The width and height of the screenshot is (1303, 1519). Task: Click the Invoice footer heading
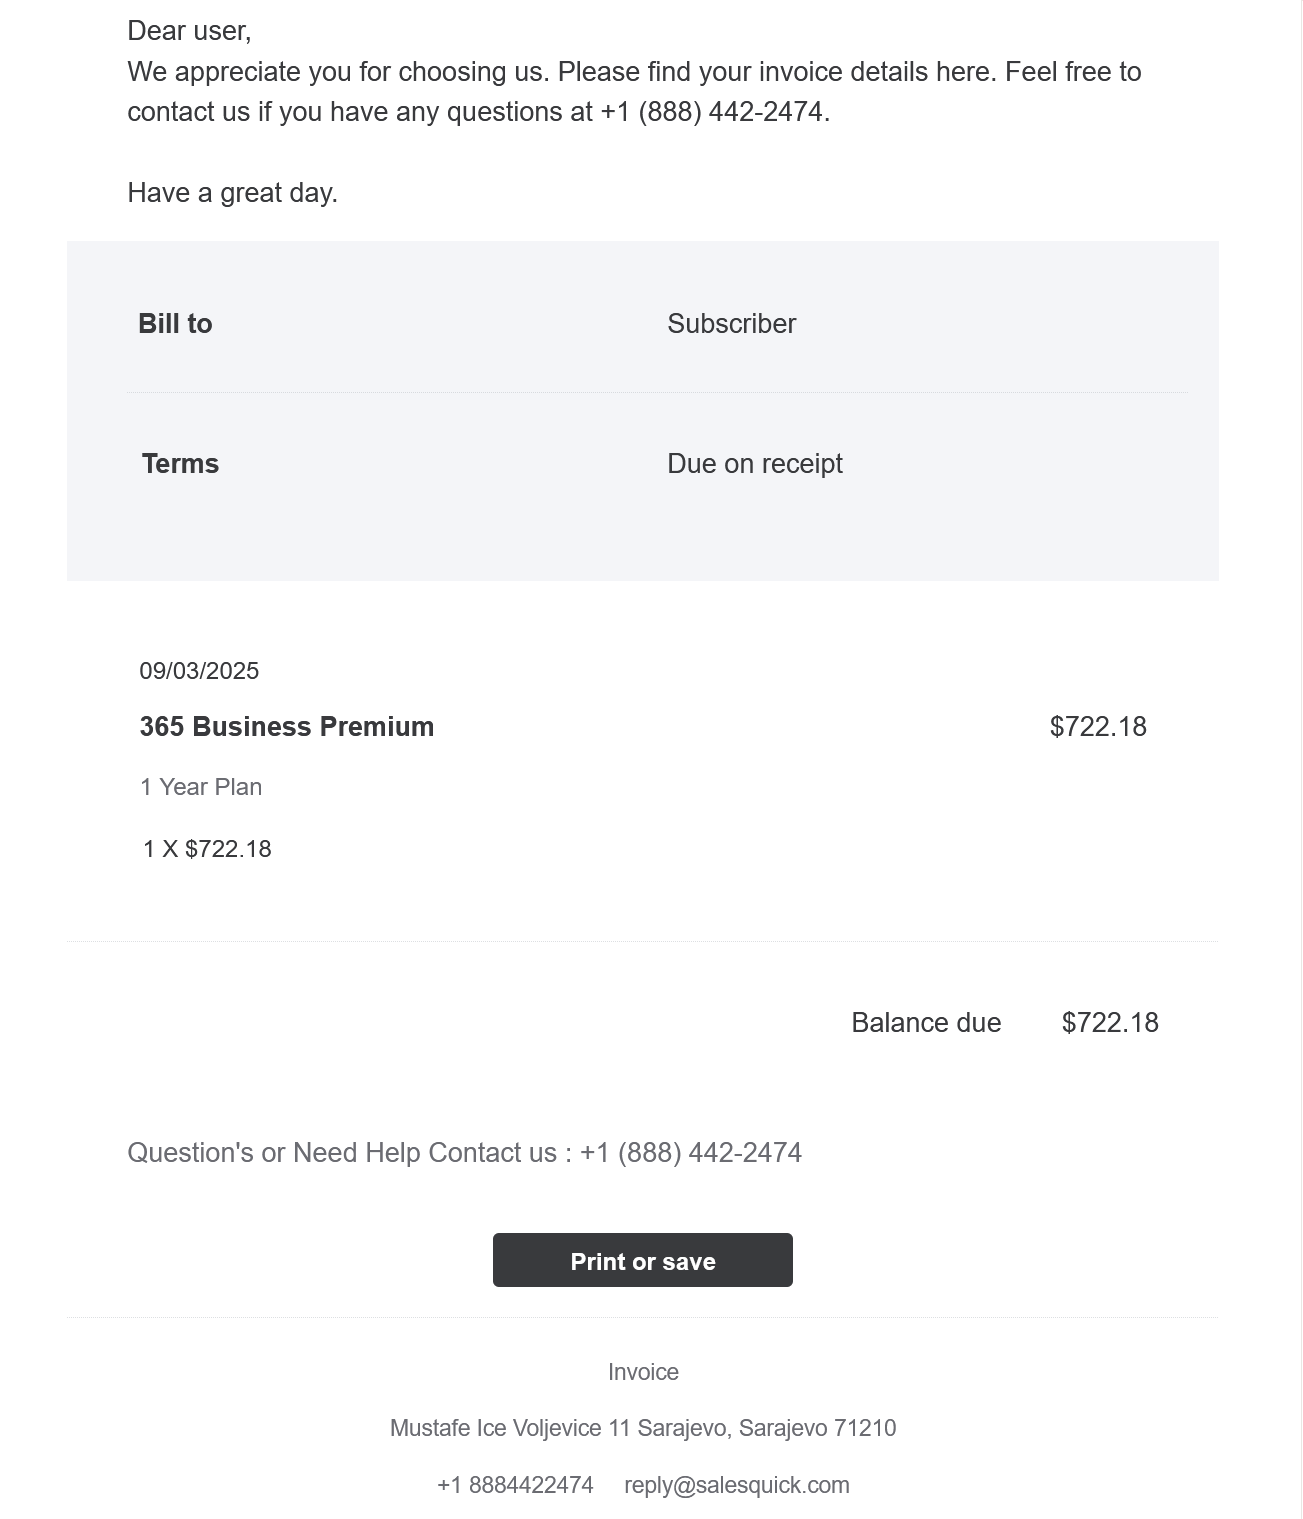(x=642, y=1372)
